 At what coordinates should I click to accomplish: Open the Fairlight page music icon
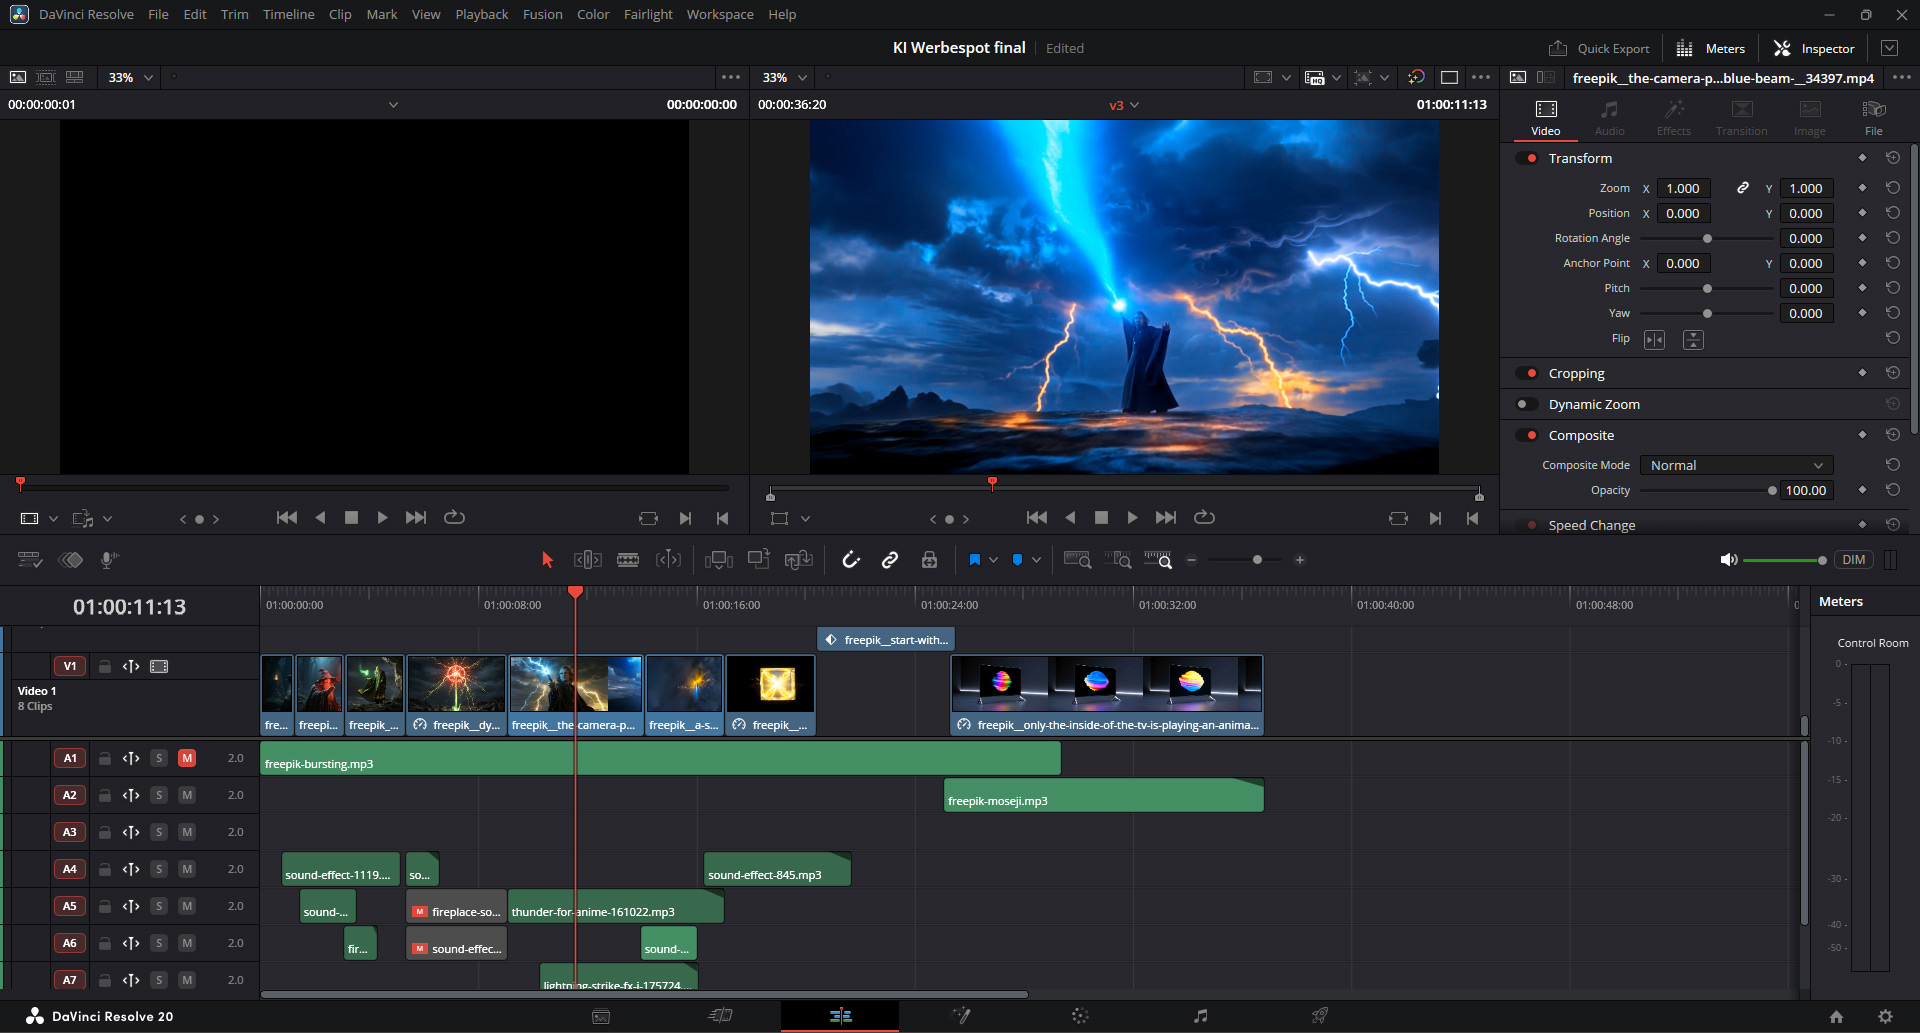[1200, 1016]
